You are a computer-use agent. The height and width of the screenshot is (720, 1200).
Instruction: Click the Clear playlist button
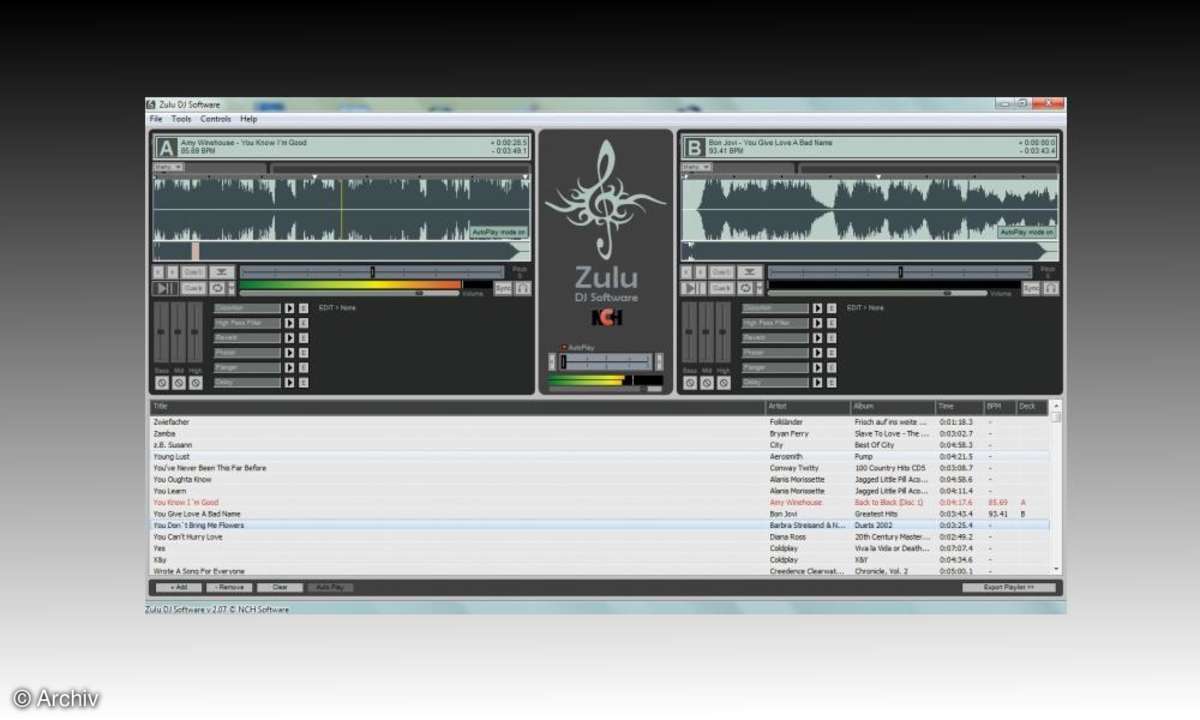click(x=280, y=587)
